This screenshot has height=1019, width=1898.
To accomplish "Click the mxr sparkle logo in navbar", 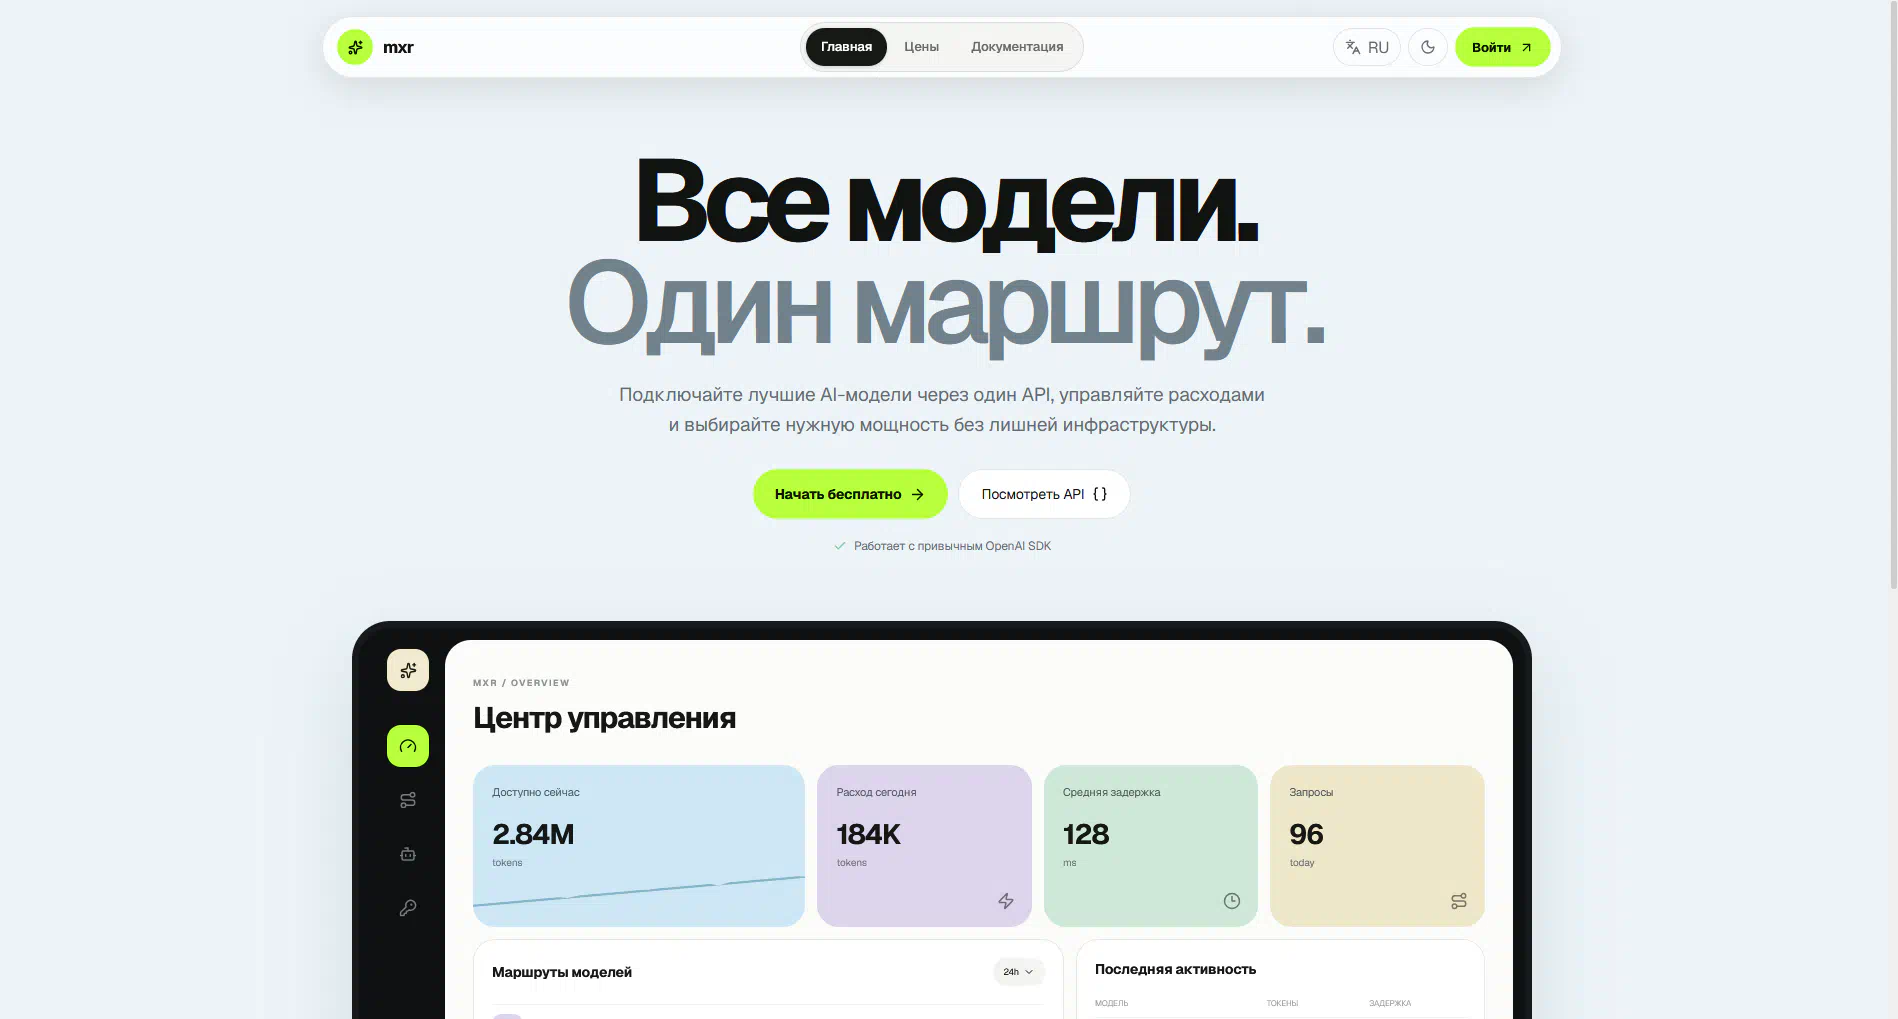I will point(355,47).
